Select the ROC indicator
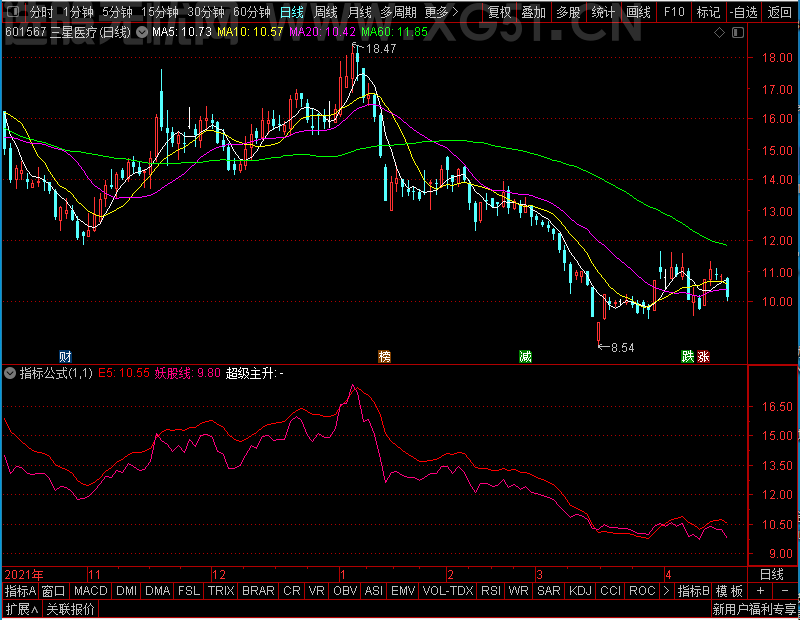 tap(642, 591)
